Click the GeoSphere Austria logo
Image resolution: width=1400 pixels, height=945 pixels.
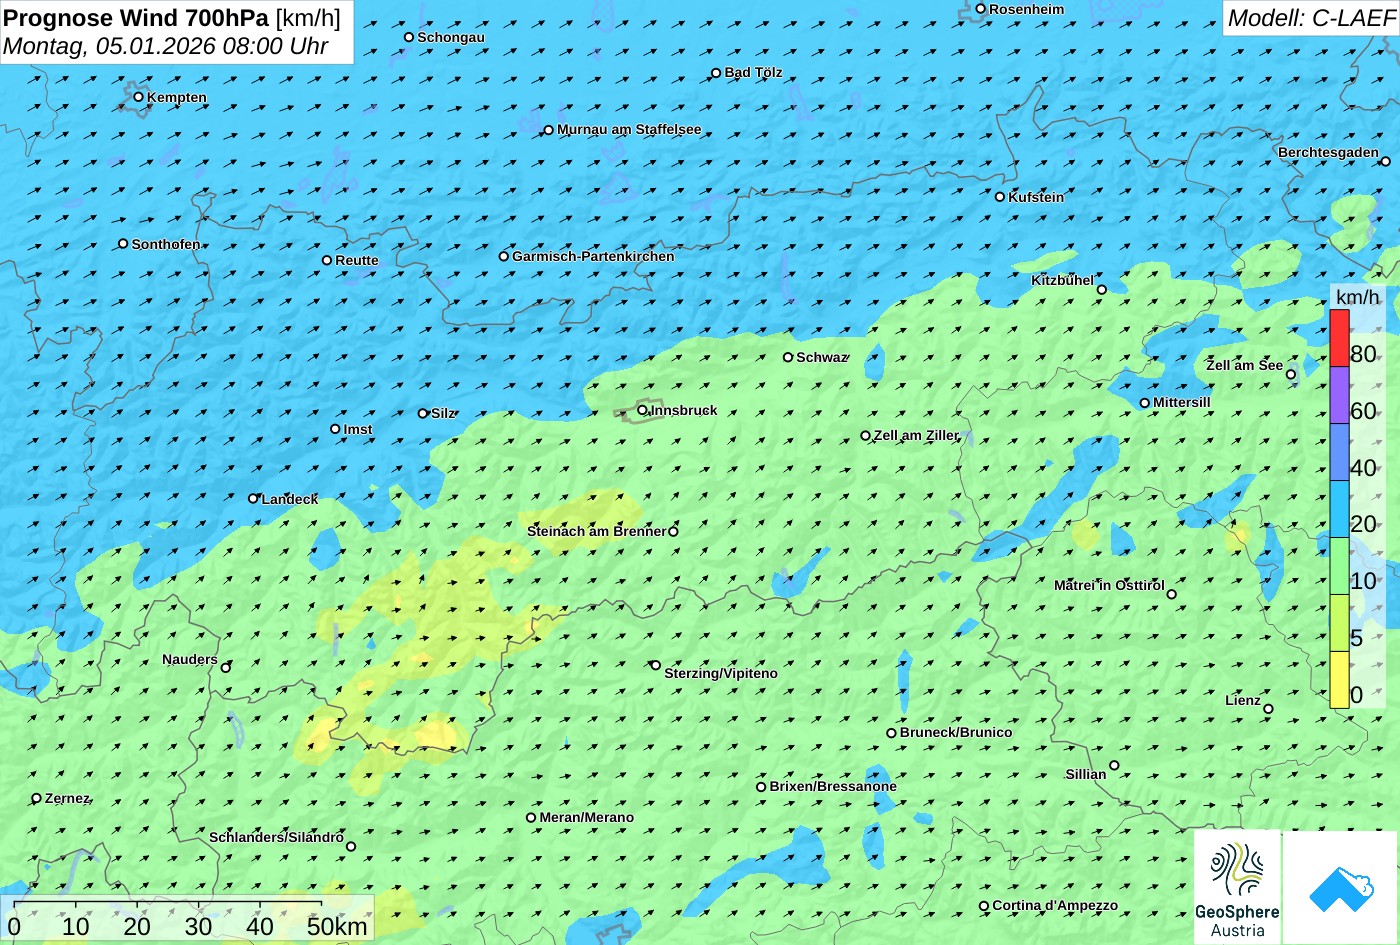tap(1237, 887)
